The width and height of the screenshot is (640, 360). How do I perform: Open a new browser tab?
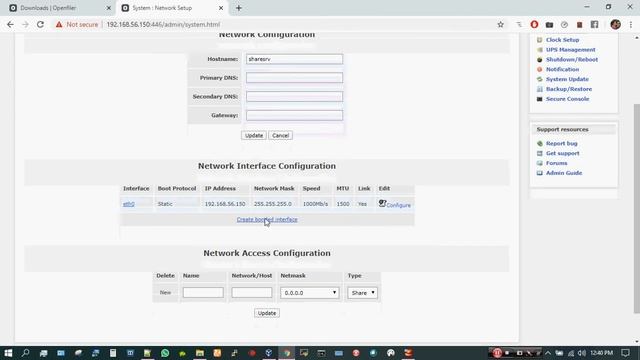click(239, 8)
